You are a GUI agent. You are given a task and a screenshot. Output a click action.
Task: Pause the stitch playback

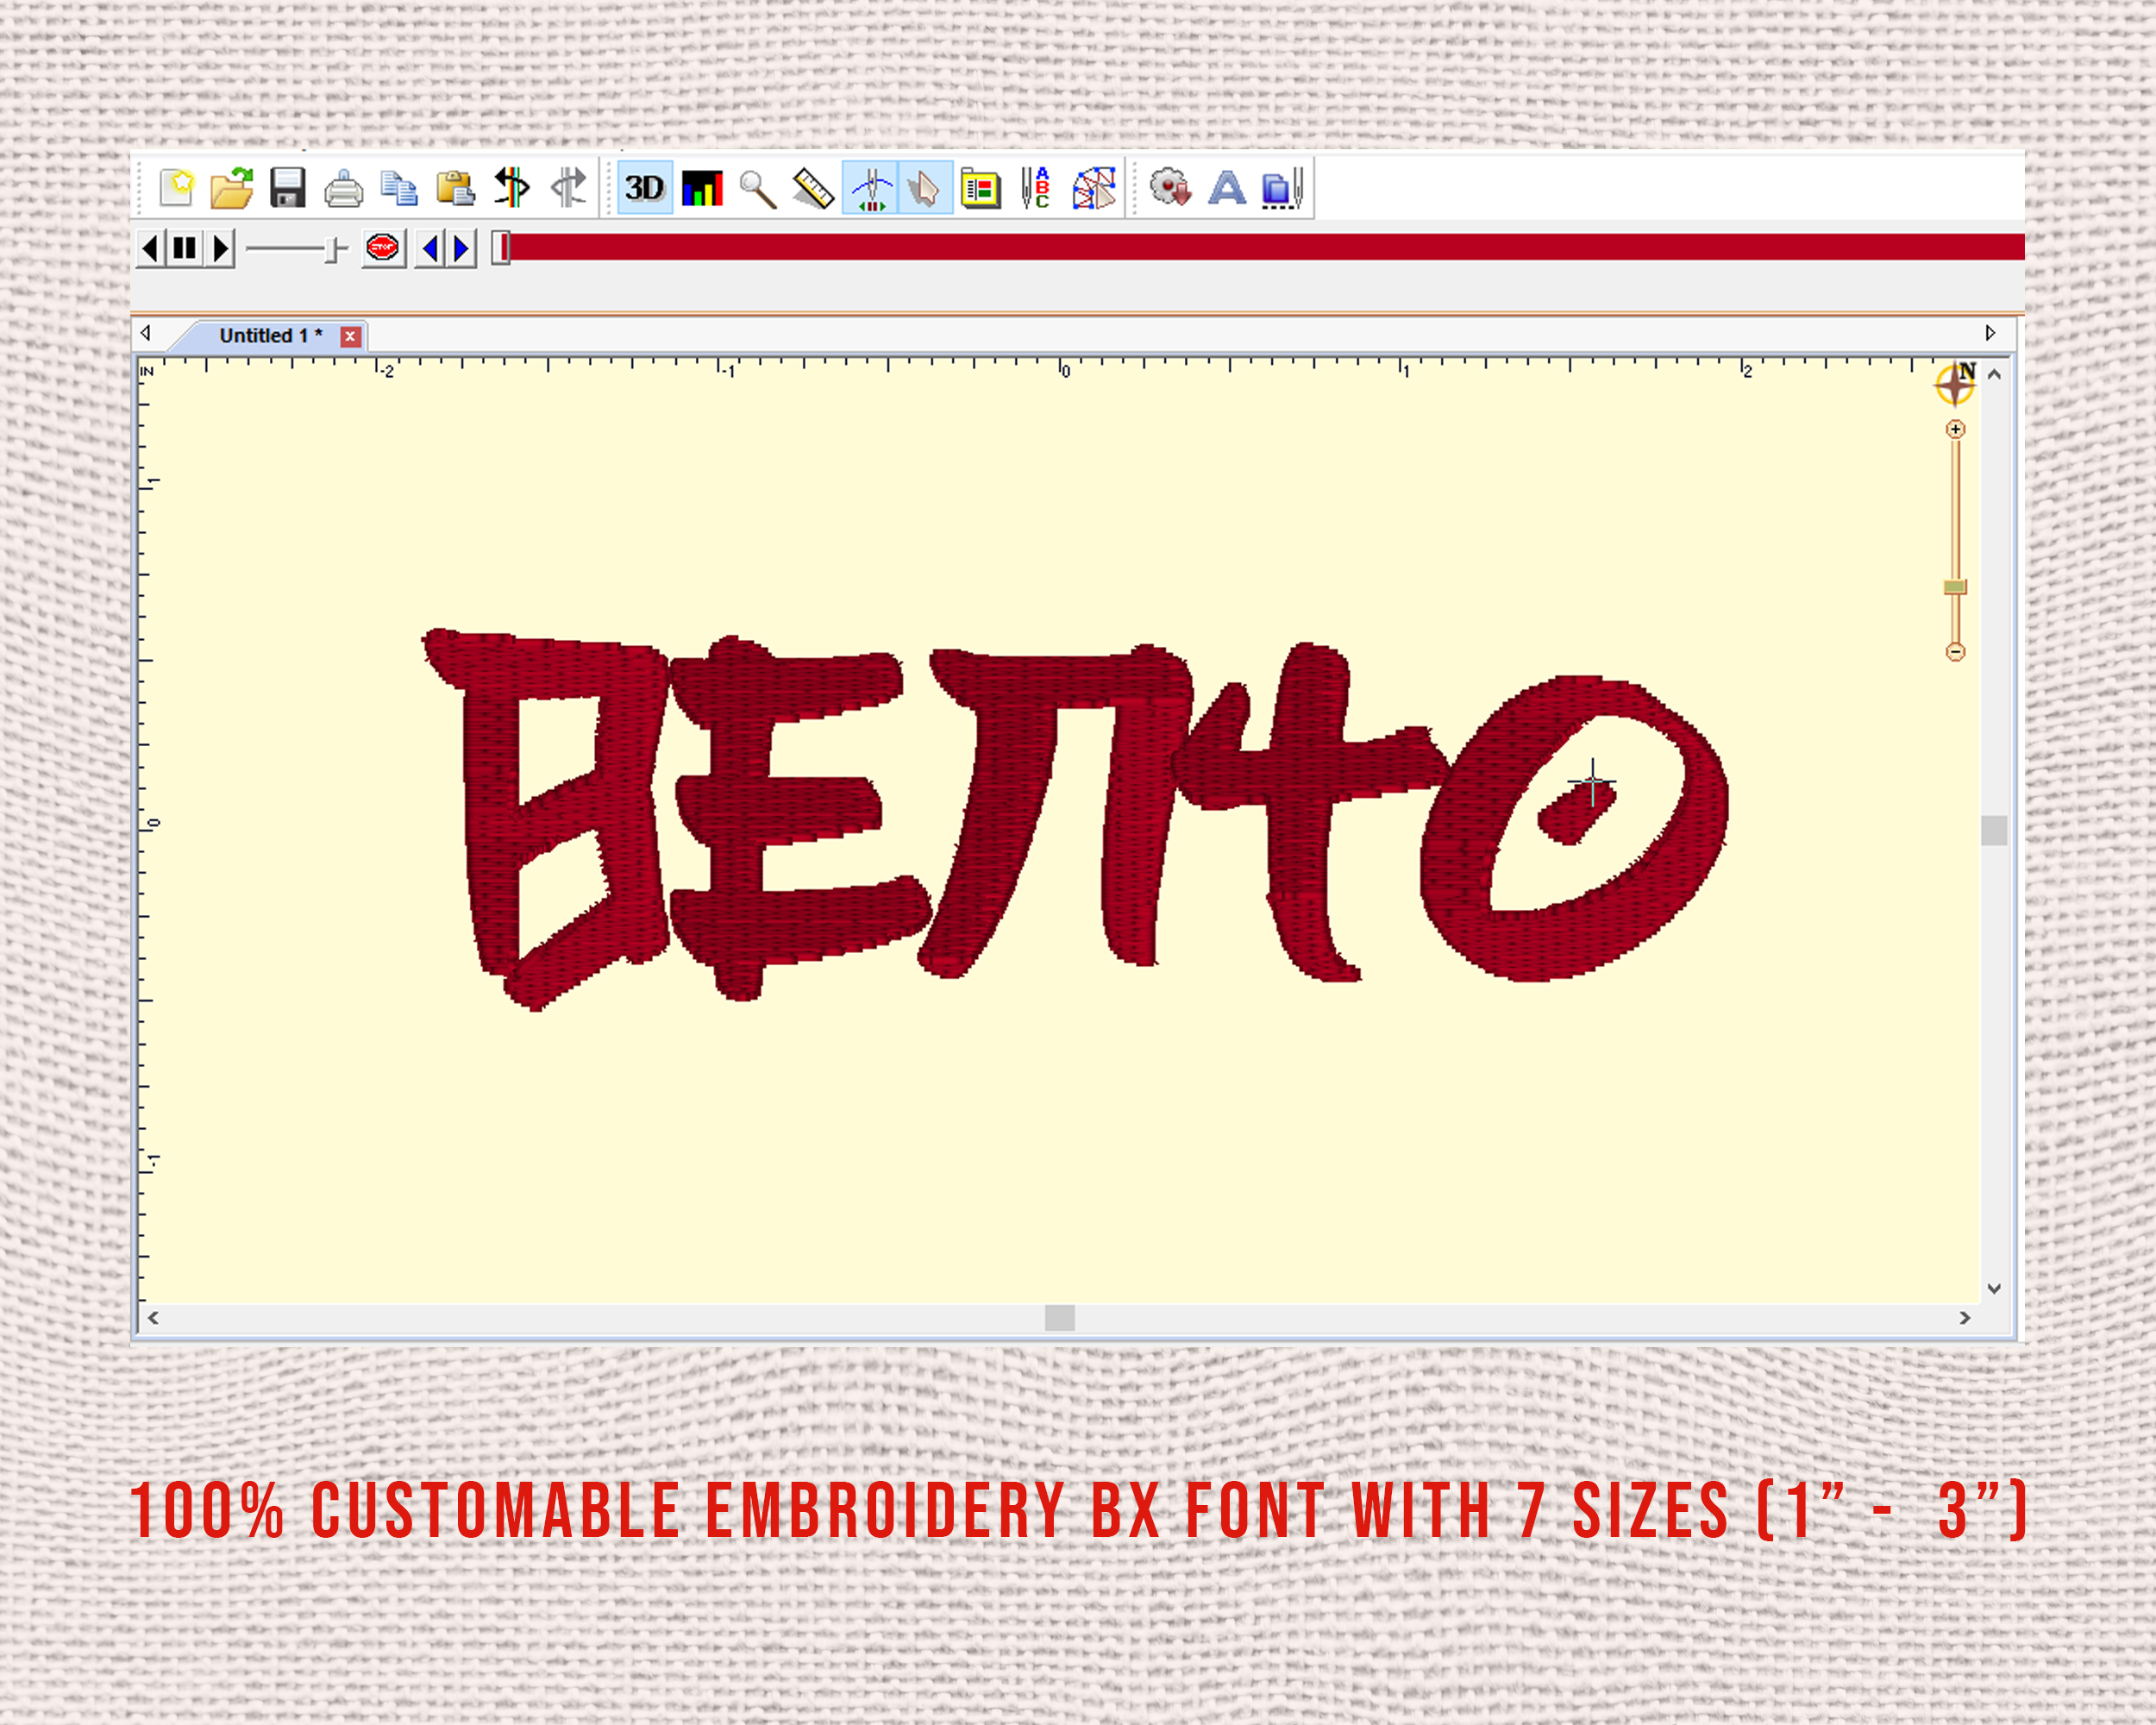click(x=184, y=250)
